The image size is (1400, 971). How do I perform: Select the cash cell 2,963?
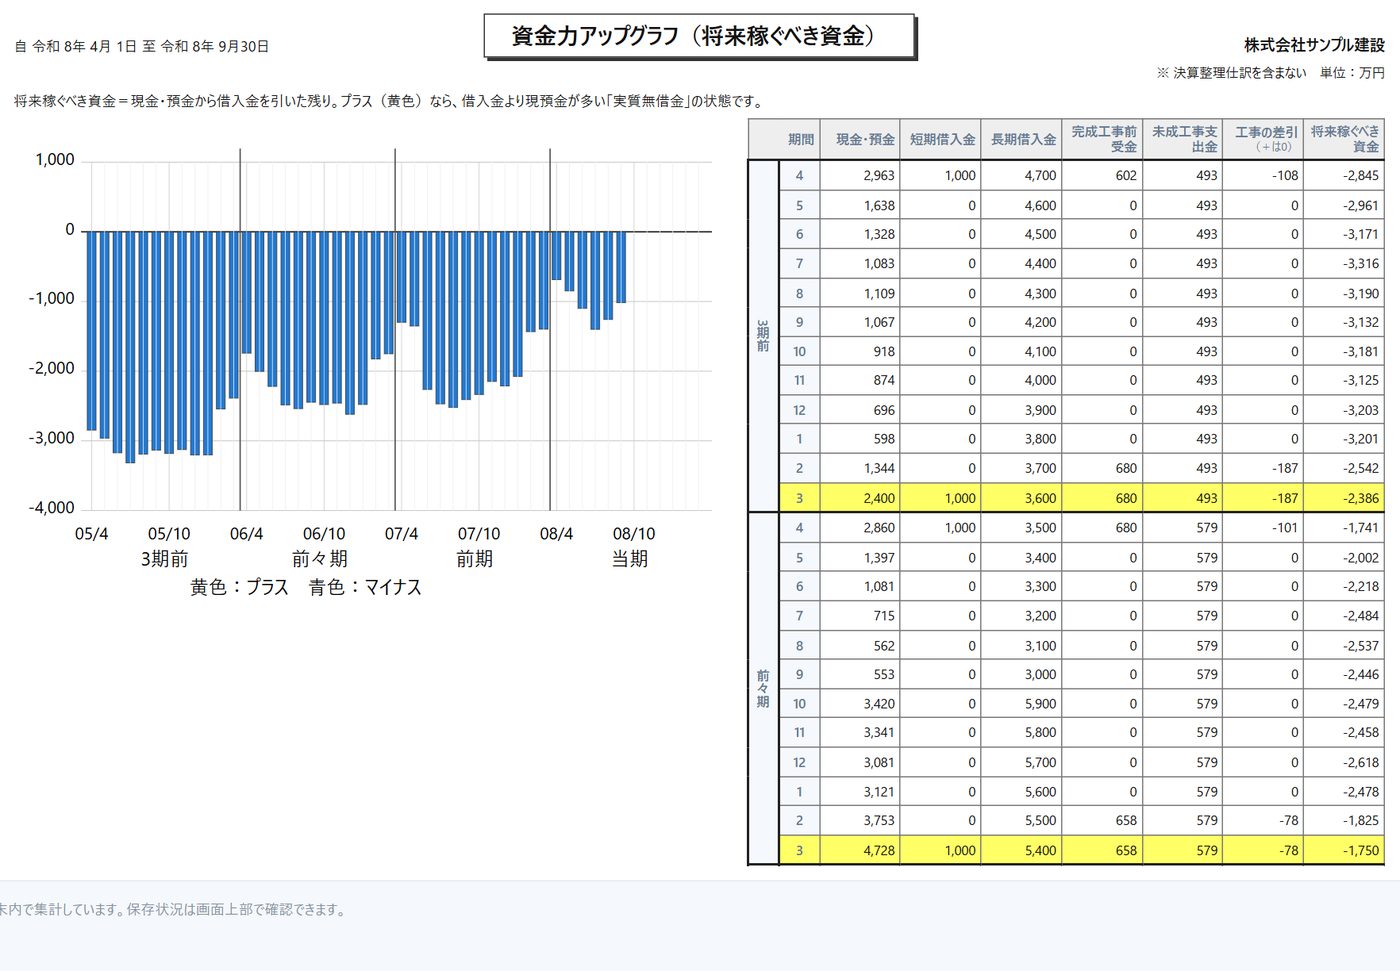pos(860,175)
